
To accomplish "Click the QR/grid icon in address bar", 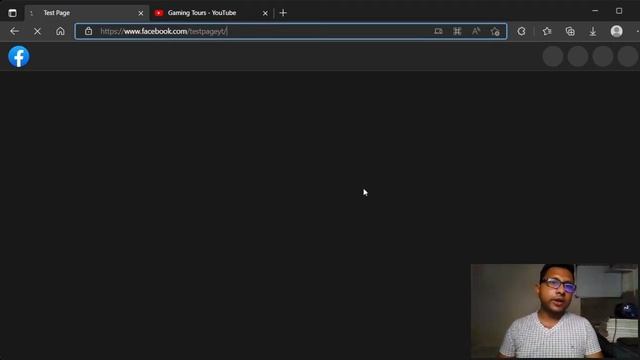I will pyautogui.click(x=457, y=31).
